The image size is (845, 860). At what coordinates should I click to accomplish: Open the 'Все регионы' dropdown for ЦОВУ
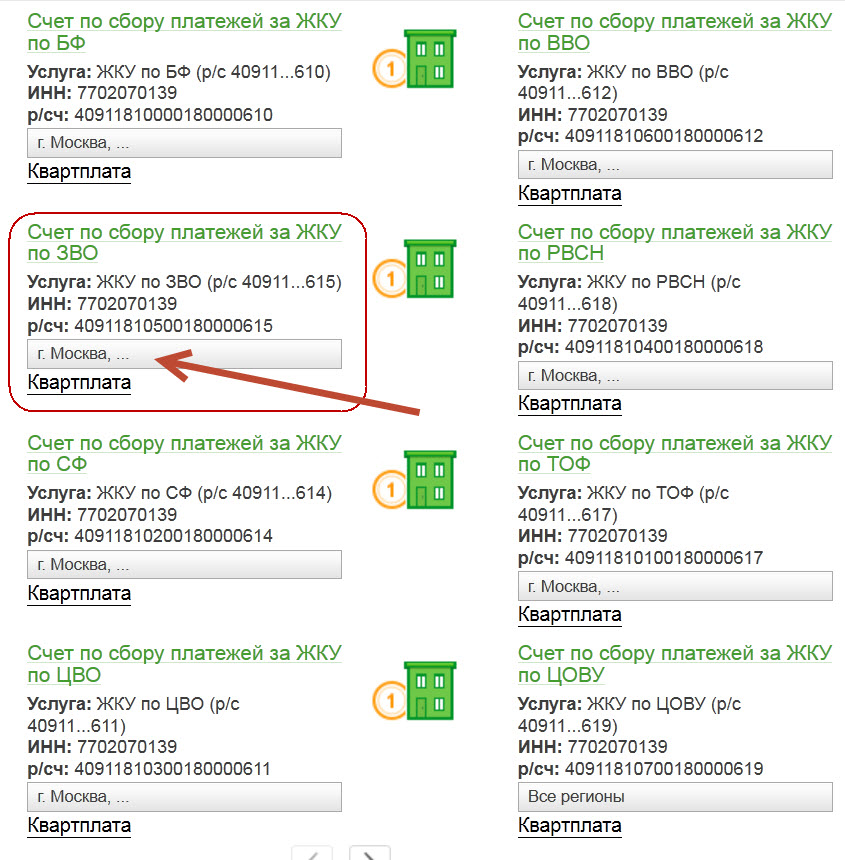coord(675,796)
